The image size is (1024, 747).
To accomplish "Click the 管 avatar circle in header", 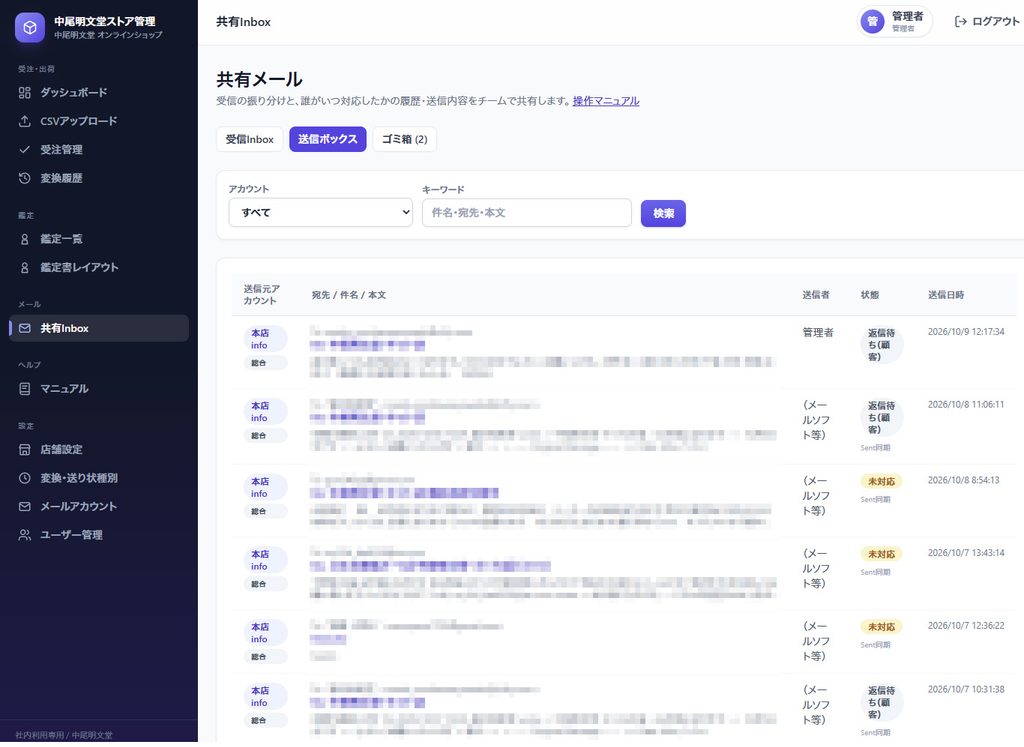I will pyautogui.click(x=872, y=22).
